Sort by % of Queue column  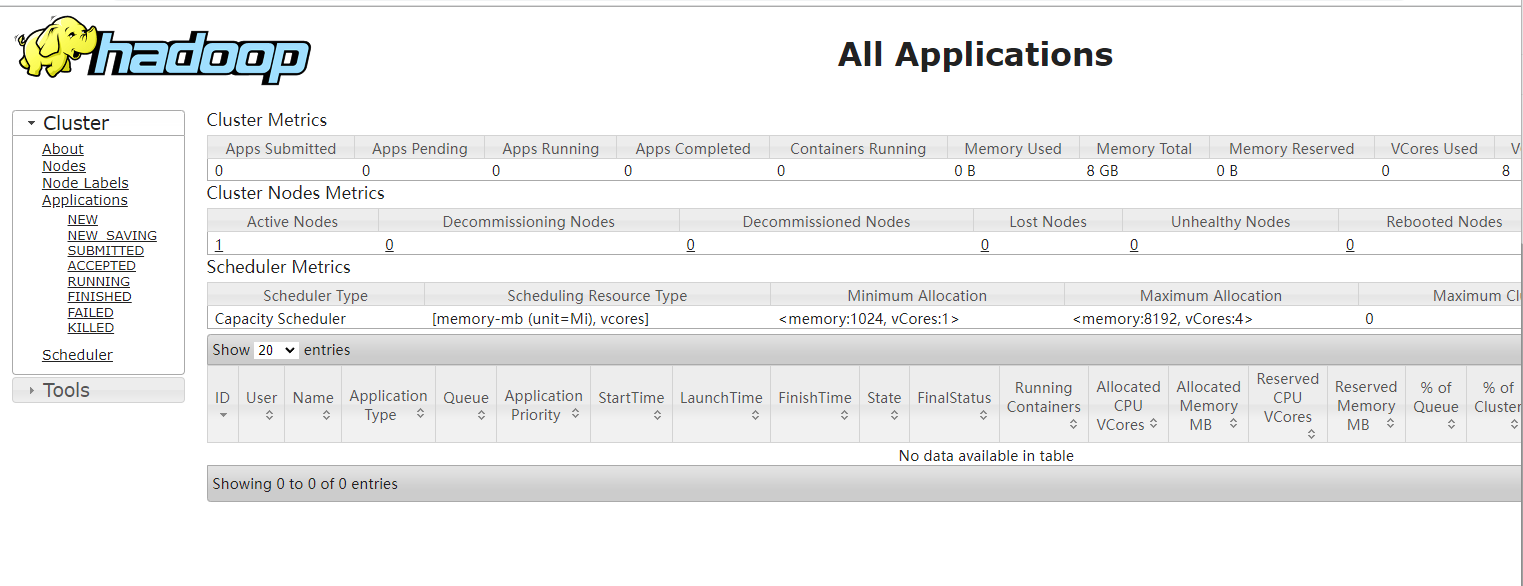1436,404
